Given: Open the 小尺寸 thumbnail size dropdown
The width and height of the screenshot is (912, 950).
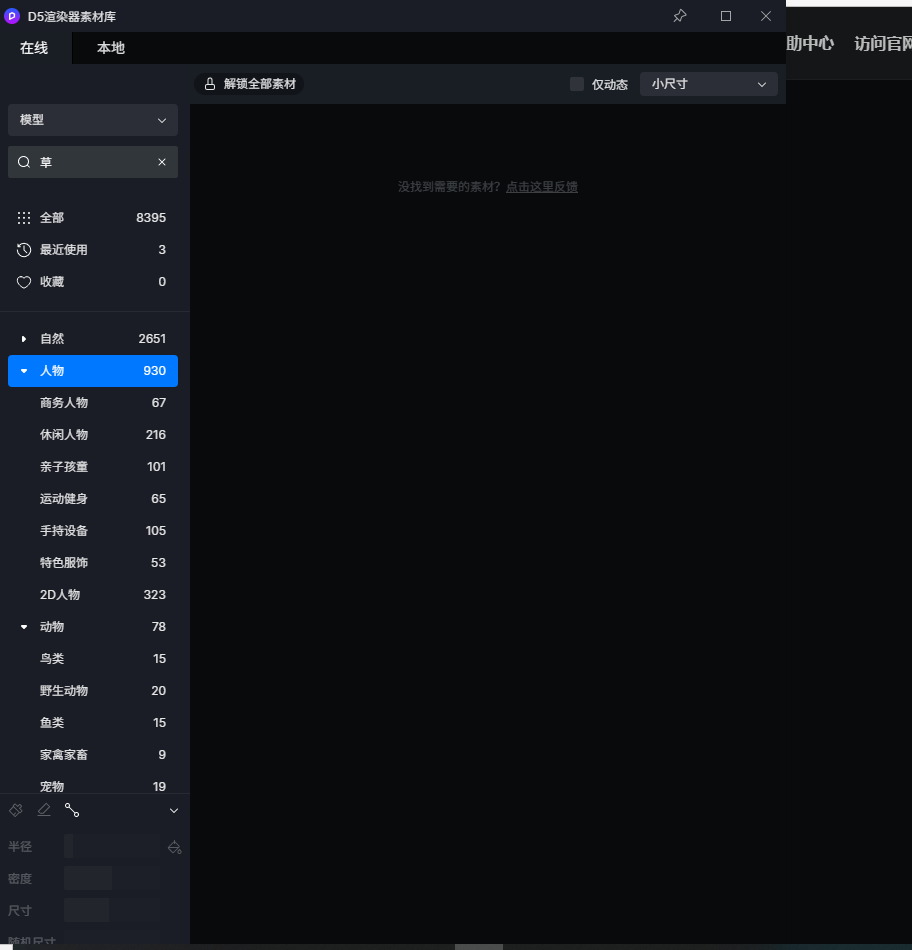Looking at the screenshot, I should click(708, 84).
